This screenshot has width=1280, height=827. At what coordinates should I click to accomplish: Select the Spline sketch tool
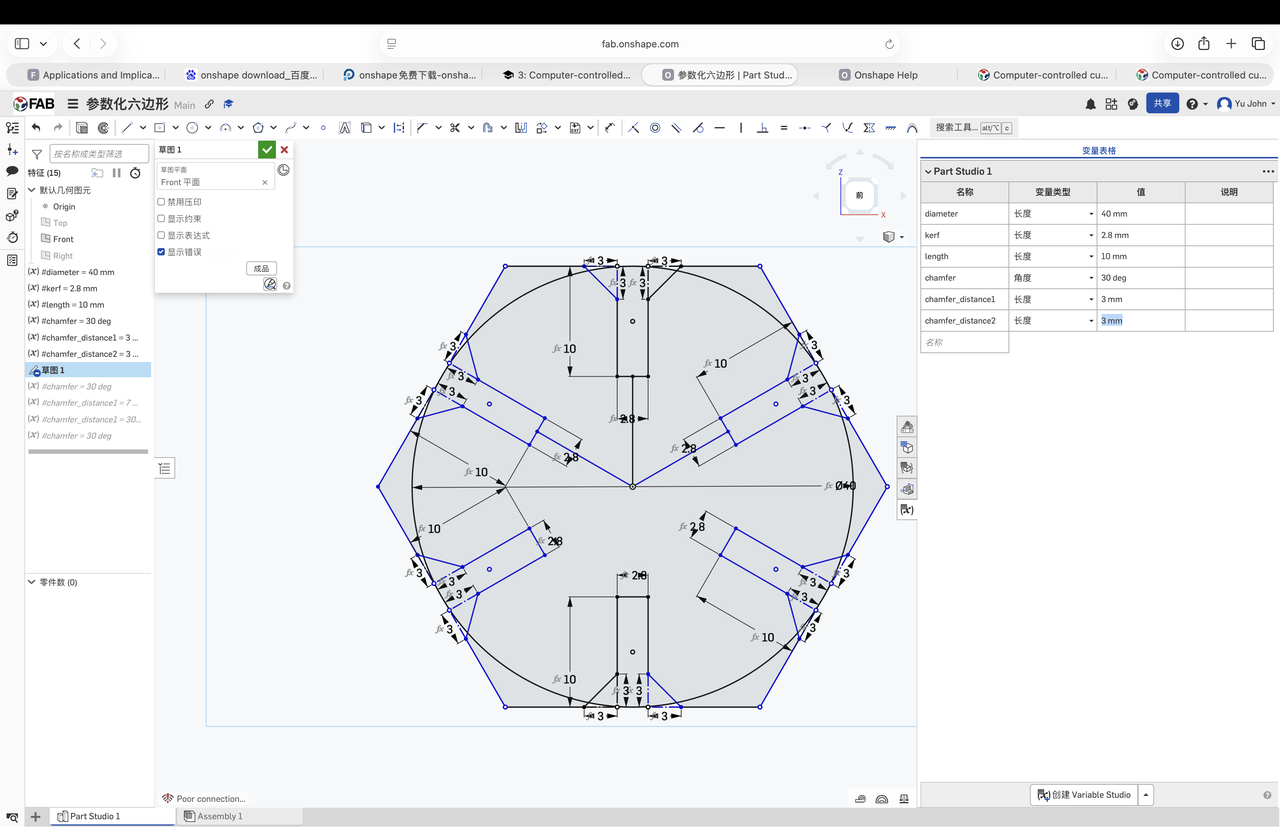[x=291, y=128]
